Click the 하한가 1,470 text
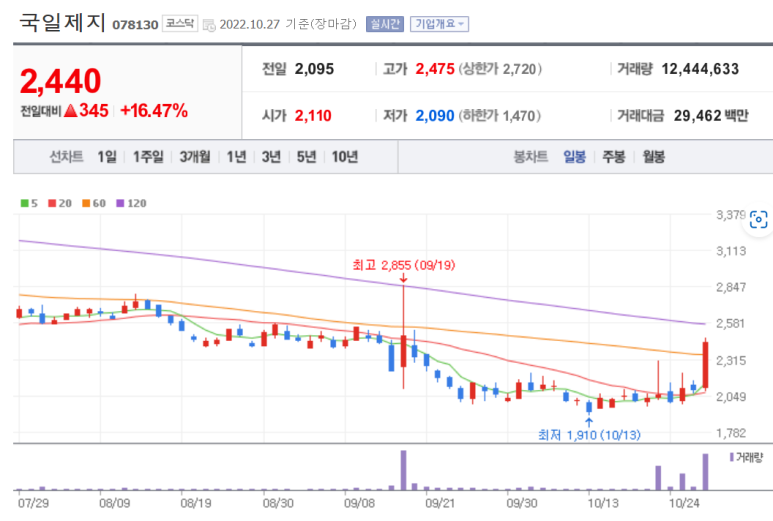The width and height of the screenshot is (773, 521). (499, 115)
